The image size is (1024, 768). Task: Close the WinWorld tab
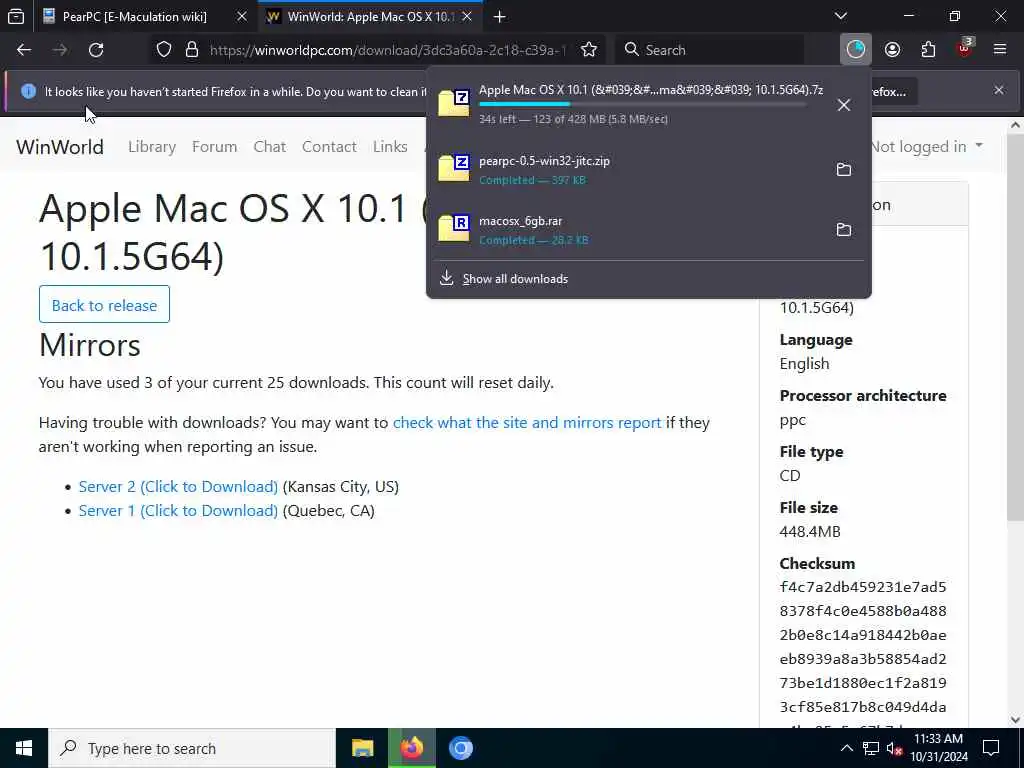[x=467, y=16]
